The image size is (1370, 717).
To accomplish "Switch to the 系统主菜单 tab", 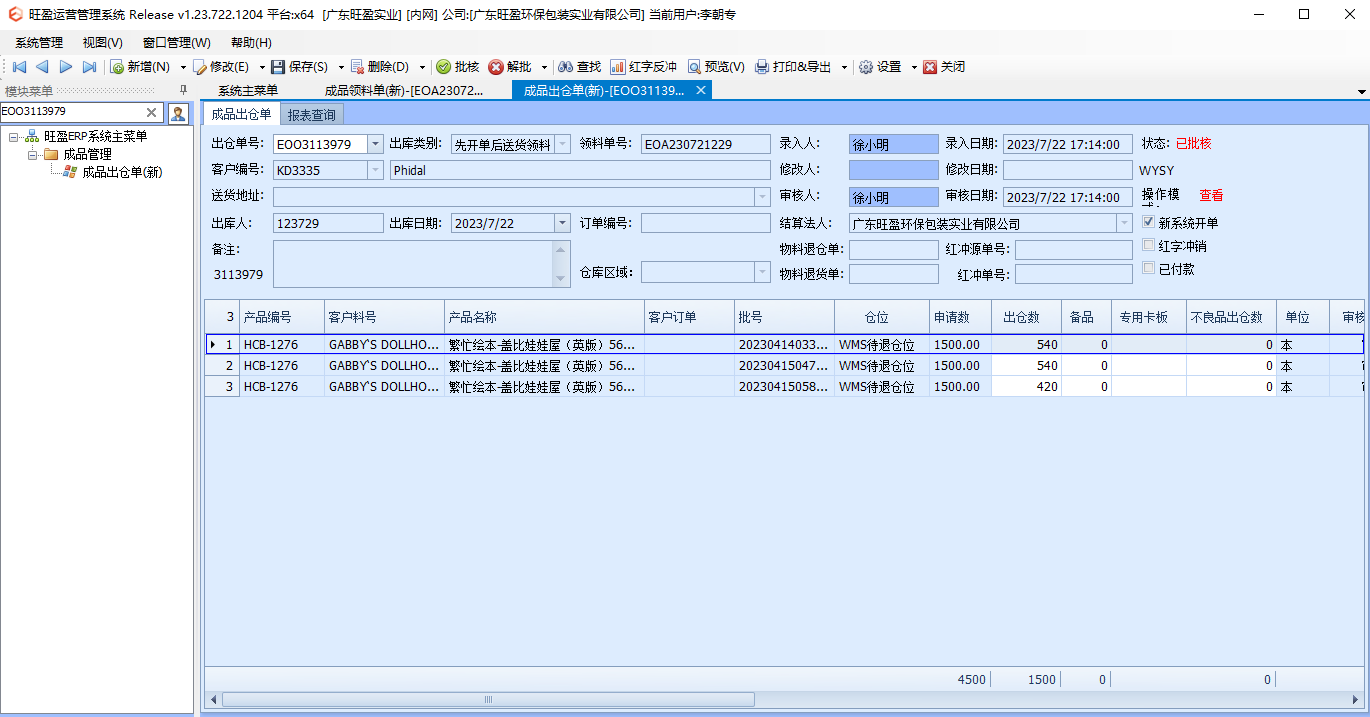I will [248, 91].
